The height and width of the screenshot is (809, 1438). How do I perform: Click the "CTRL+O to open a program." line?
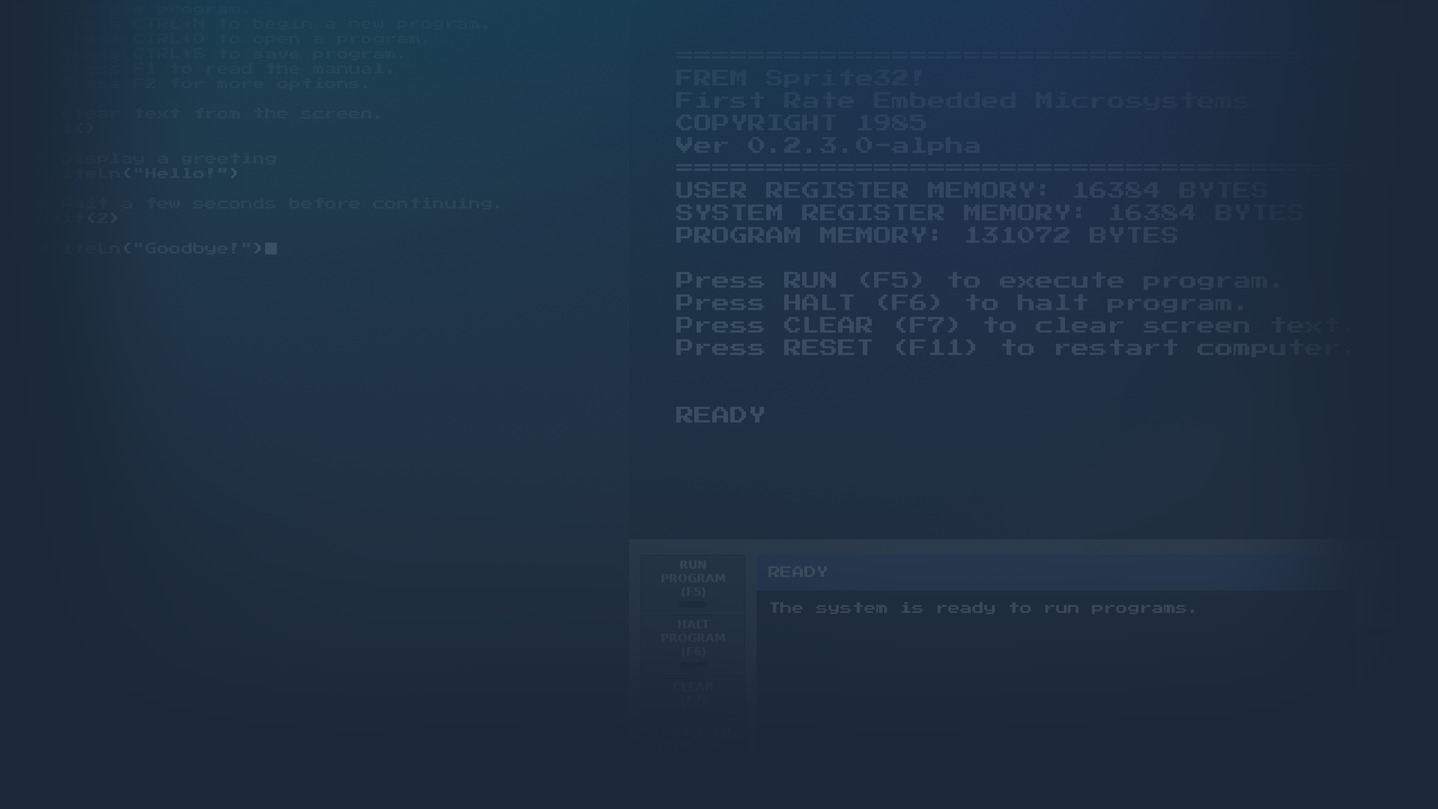pyautogui.click(x=281, y=39)
